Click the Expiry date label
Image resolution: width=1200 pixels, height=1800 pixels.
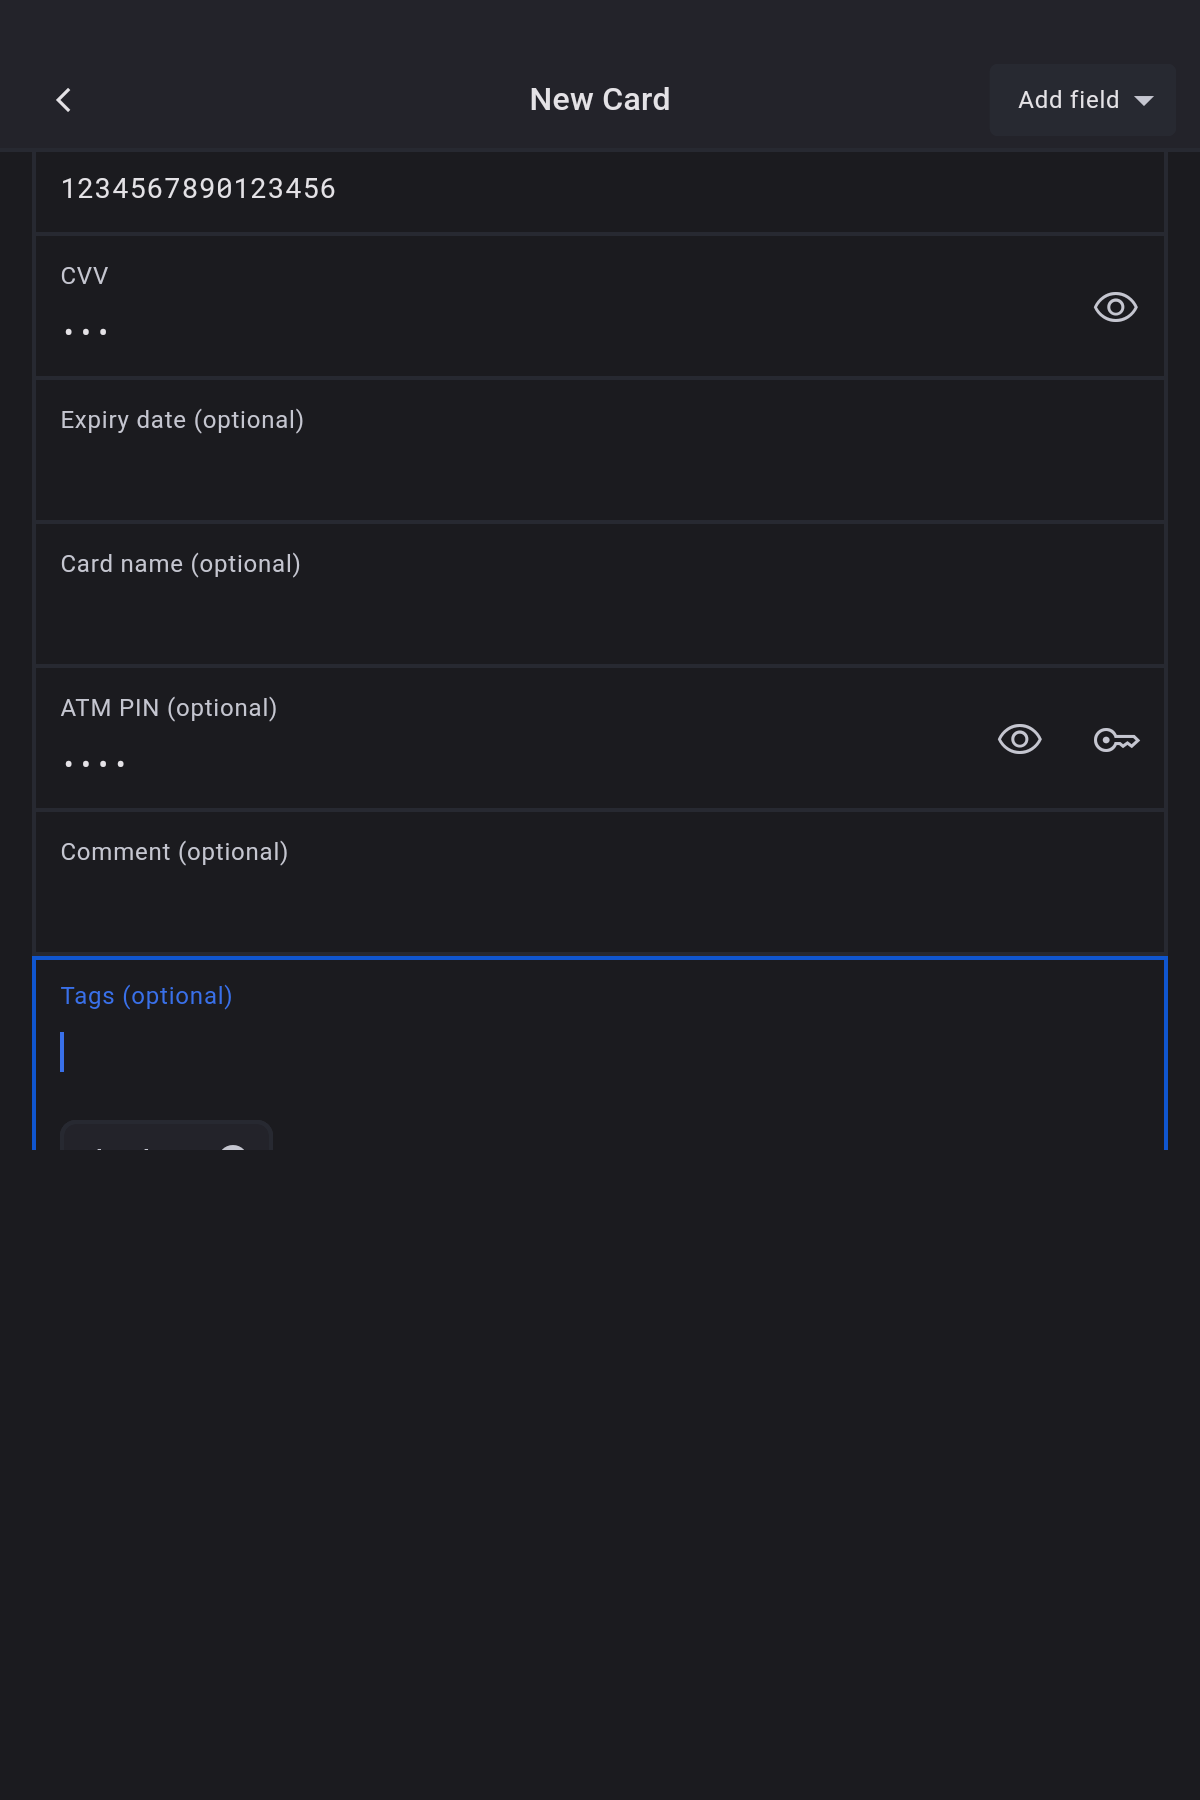coord(182,420)
